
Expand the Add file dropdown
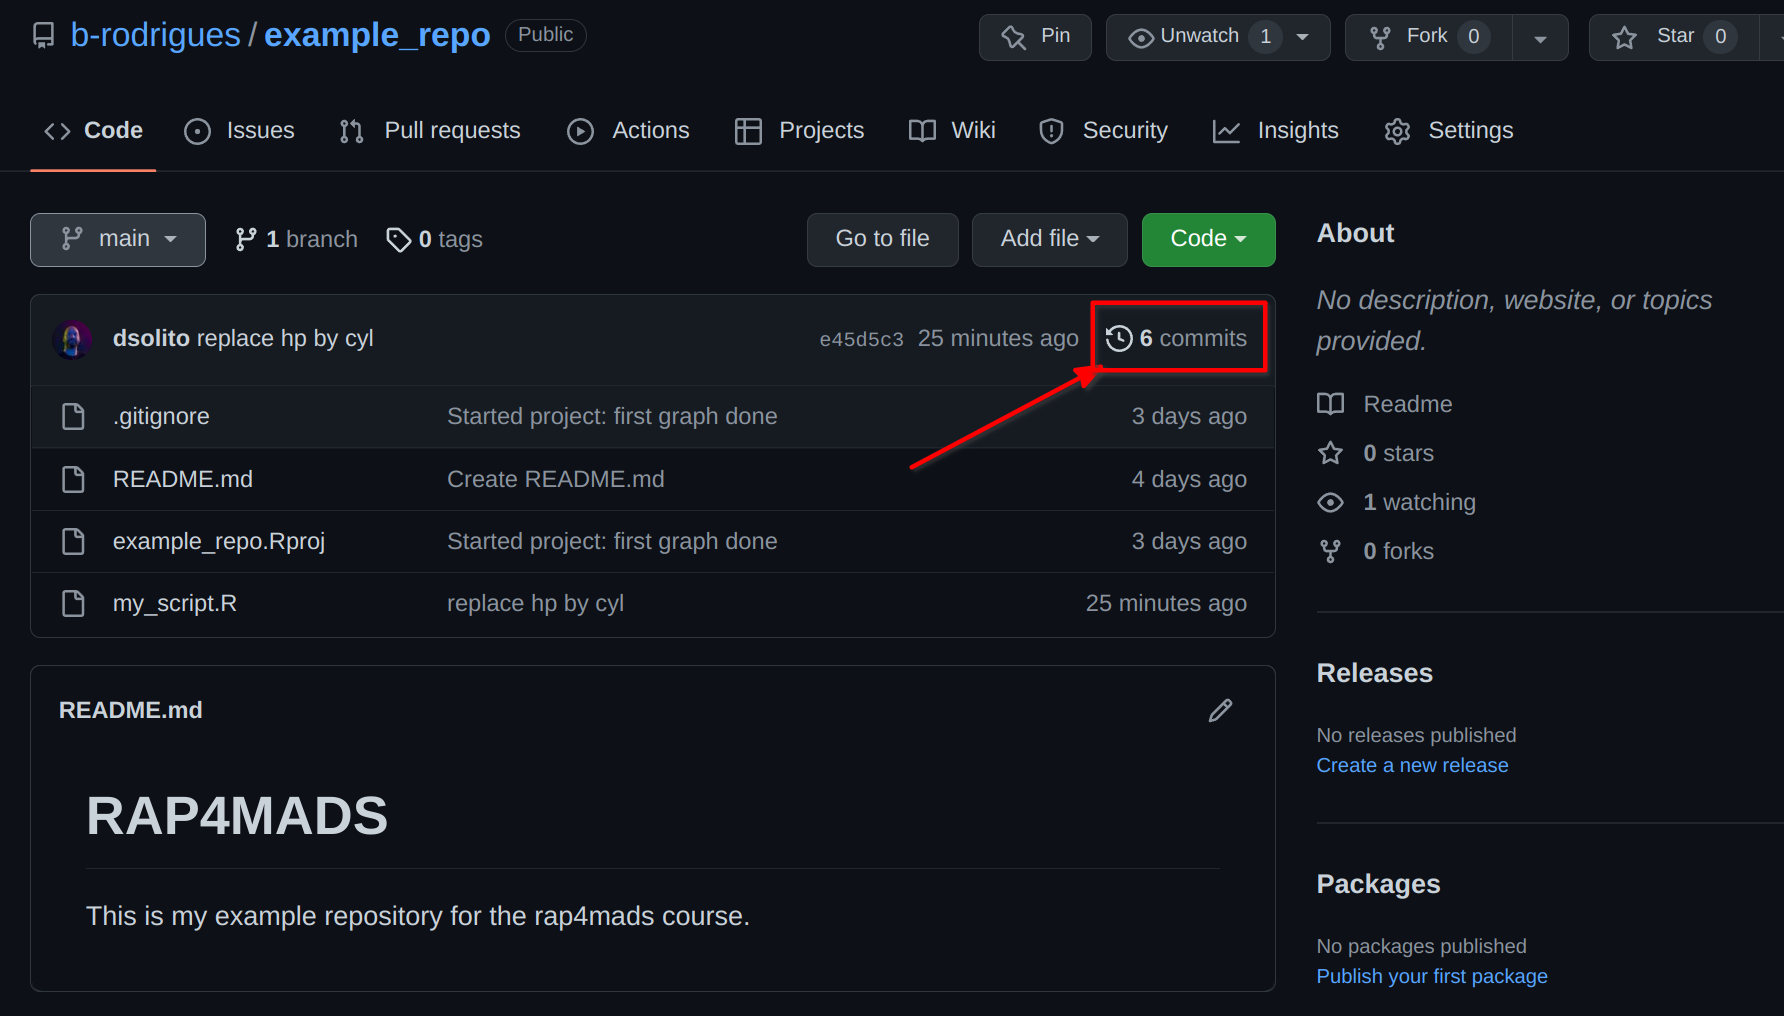[x=1050, y=240]
